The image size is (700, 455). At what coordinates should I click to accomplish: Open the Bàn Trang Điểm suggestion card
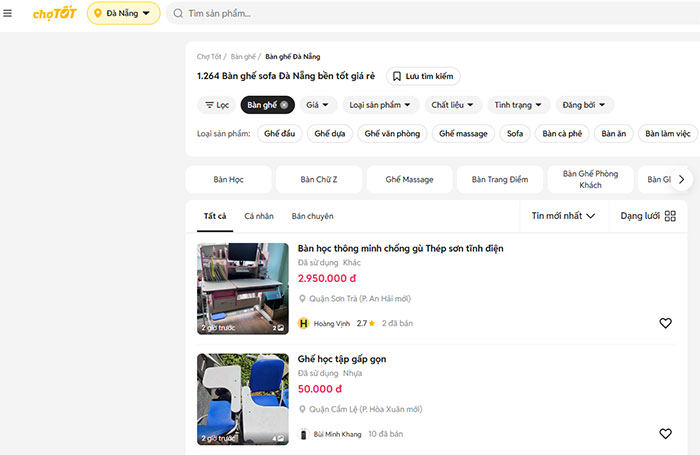500,179
